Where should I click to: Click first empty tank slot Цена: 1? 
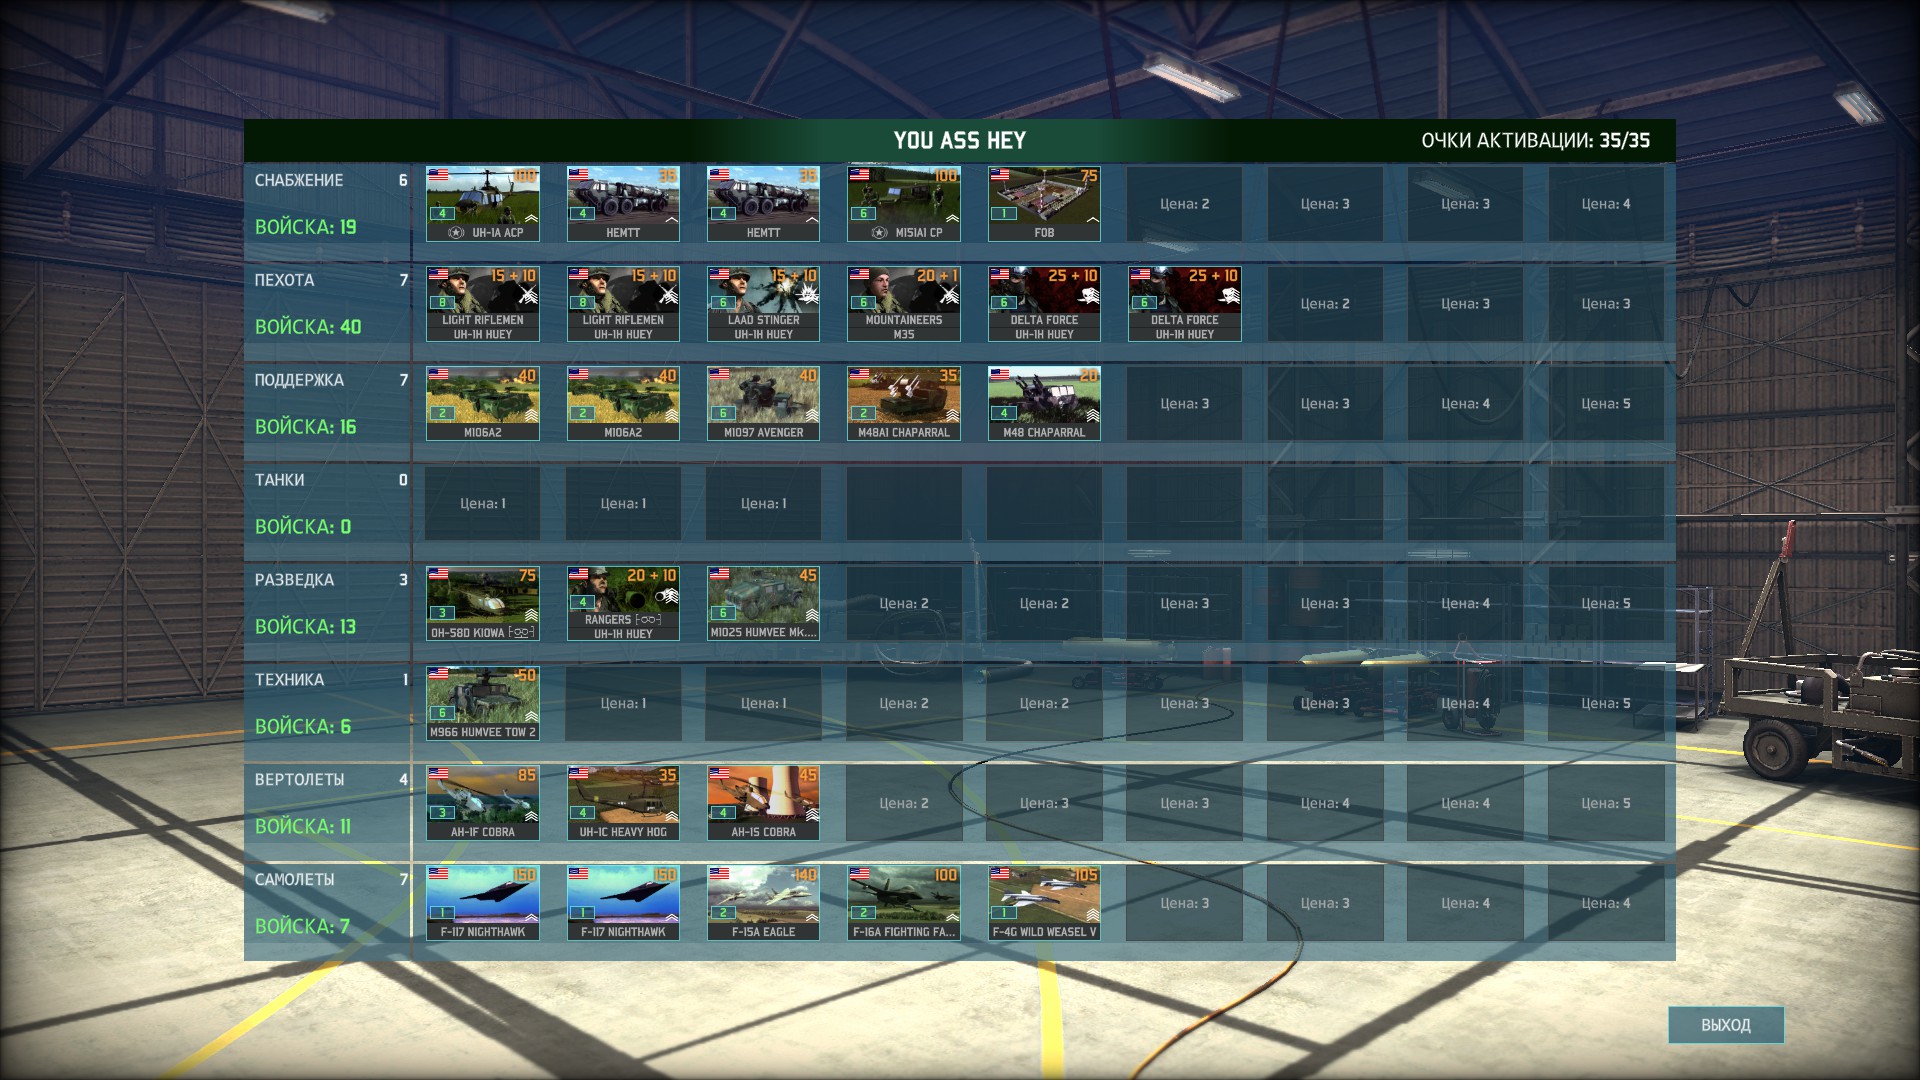483,504
